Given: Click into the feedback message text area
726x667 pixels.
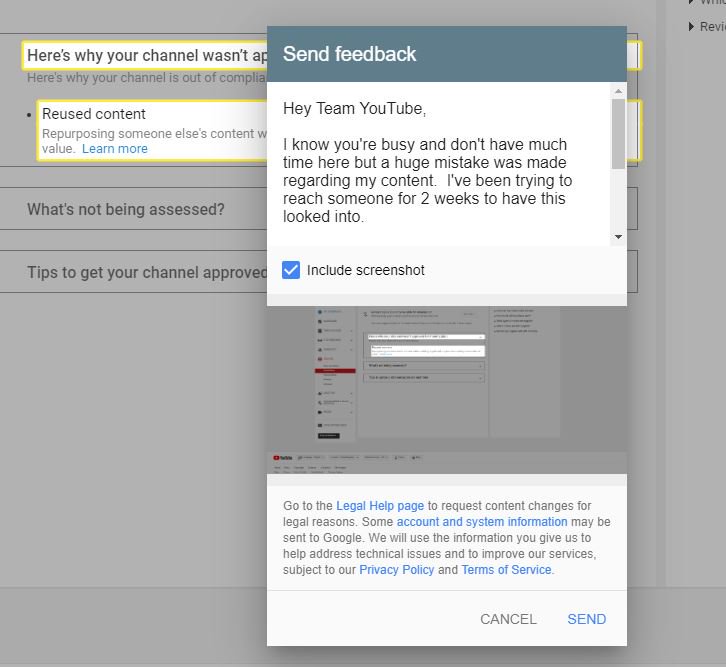Looking at the screenshot, I should point(438,163).
